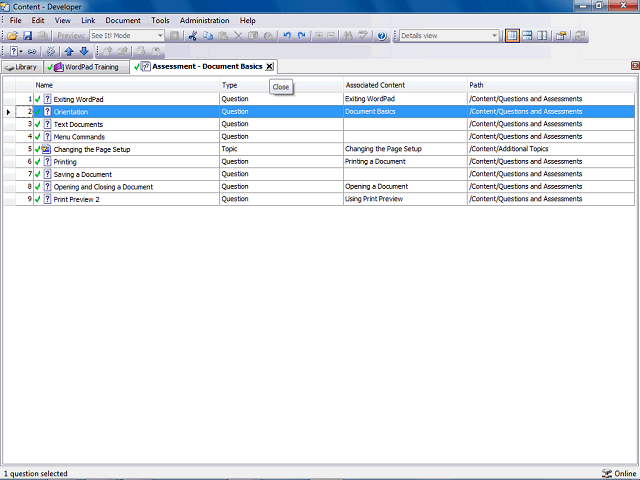Screen dimensions: 640x480
Task: Open the Link menu
Action: click(x=88, y=20)
